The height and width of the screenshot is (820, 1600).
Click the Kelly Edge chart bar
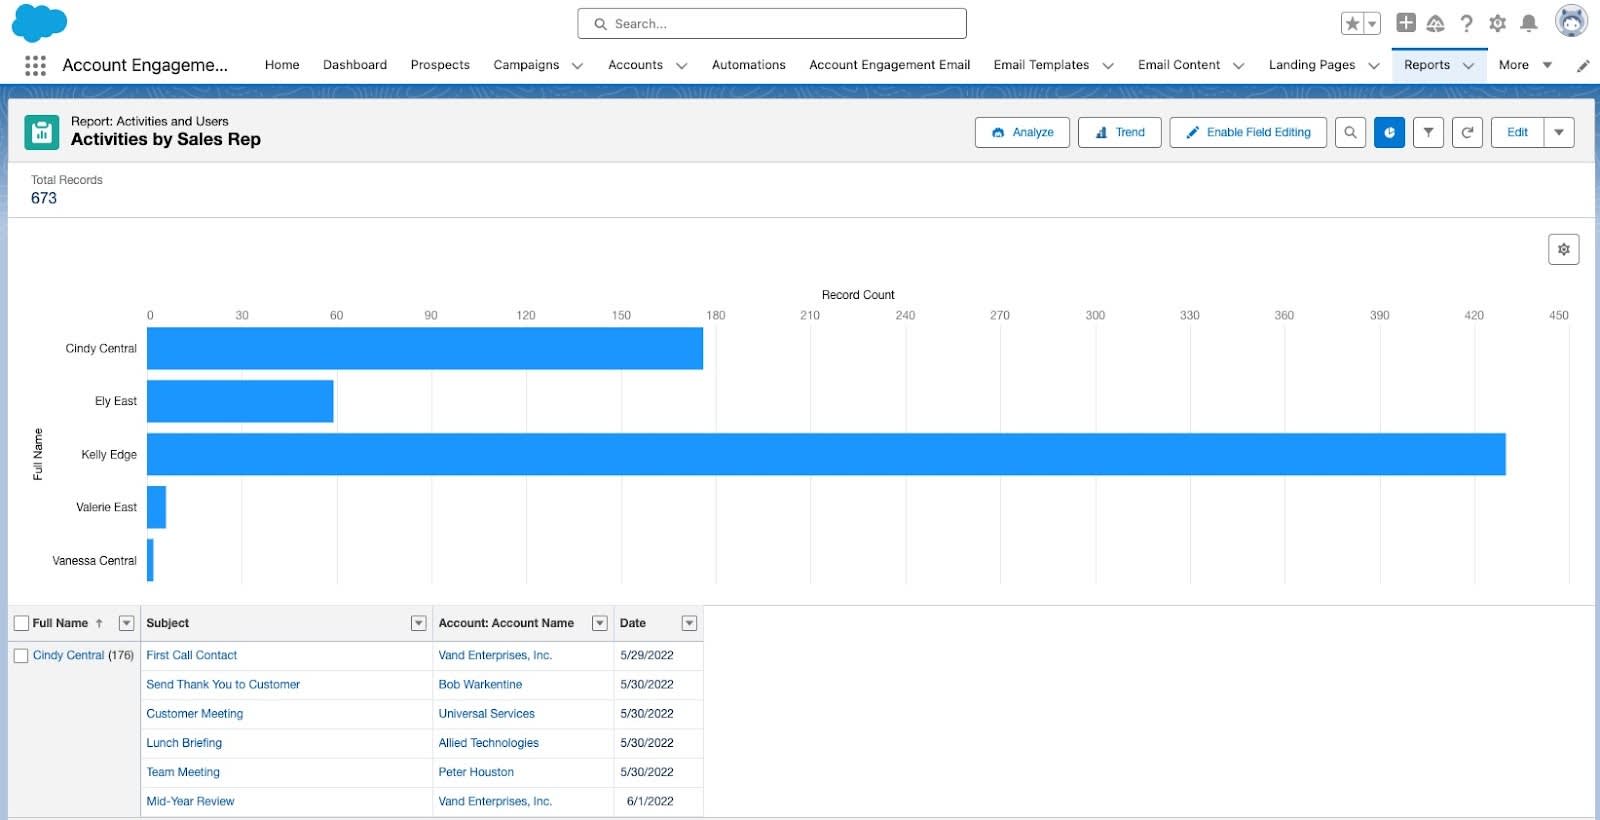tap(826, 454)
